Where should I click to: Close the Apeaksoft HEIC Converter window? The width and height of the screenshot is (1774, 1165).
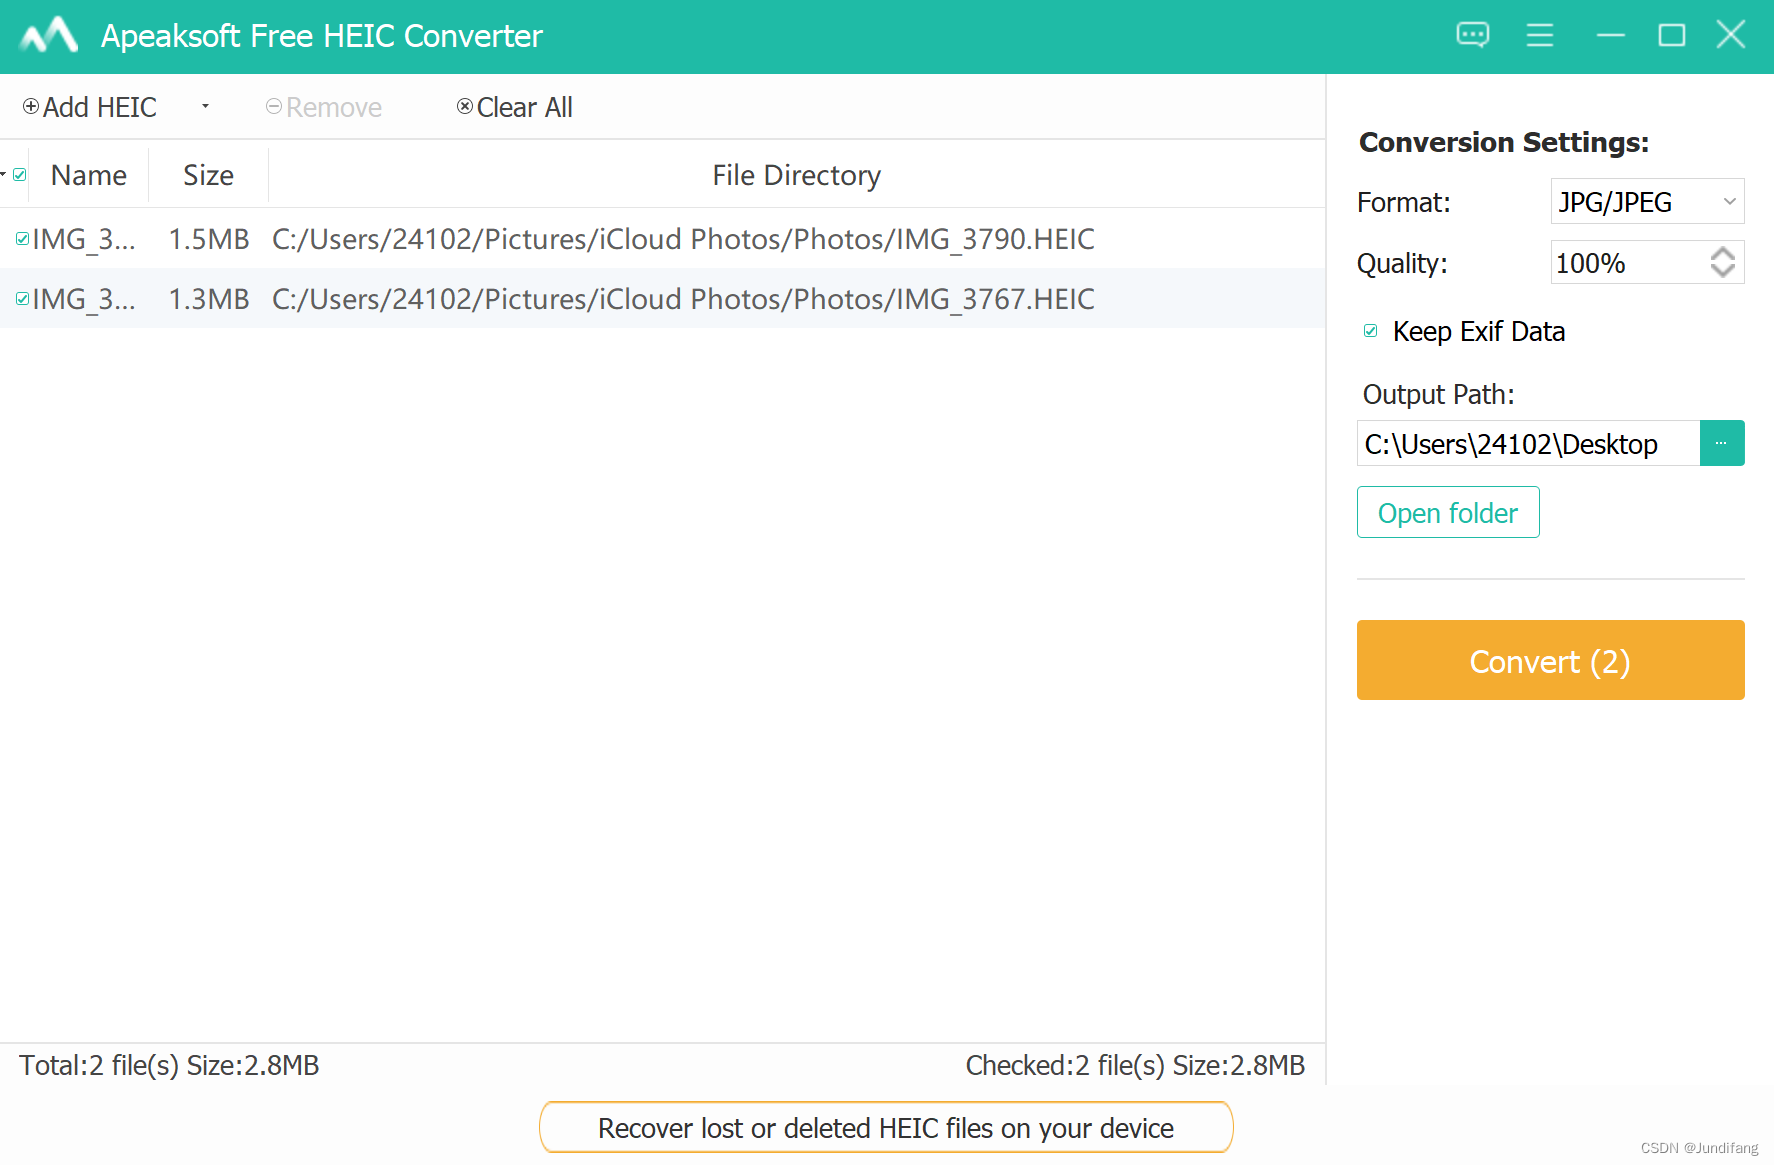[1731, 36]
